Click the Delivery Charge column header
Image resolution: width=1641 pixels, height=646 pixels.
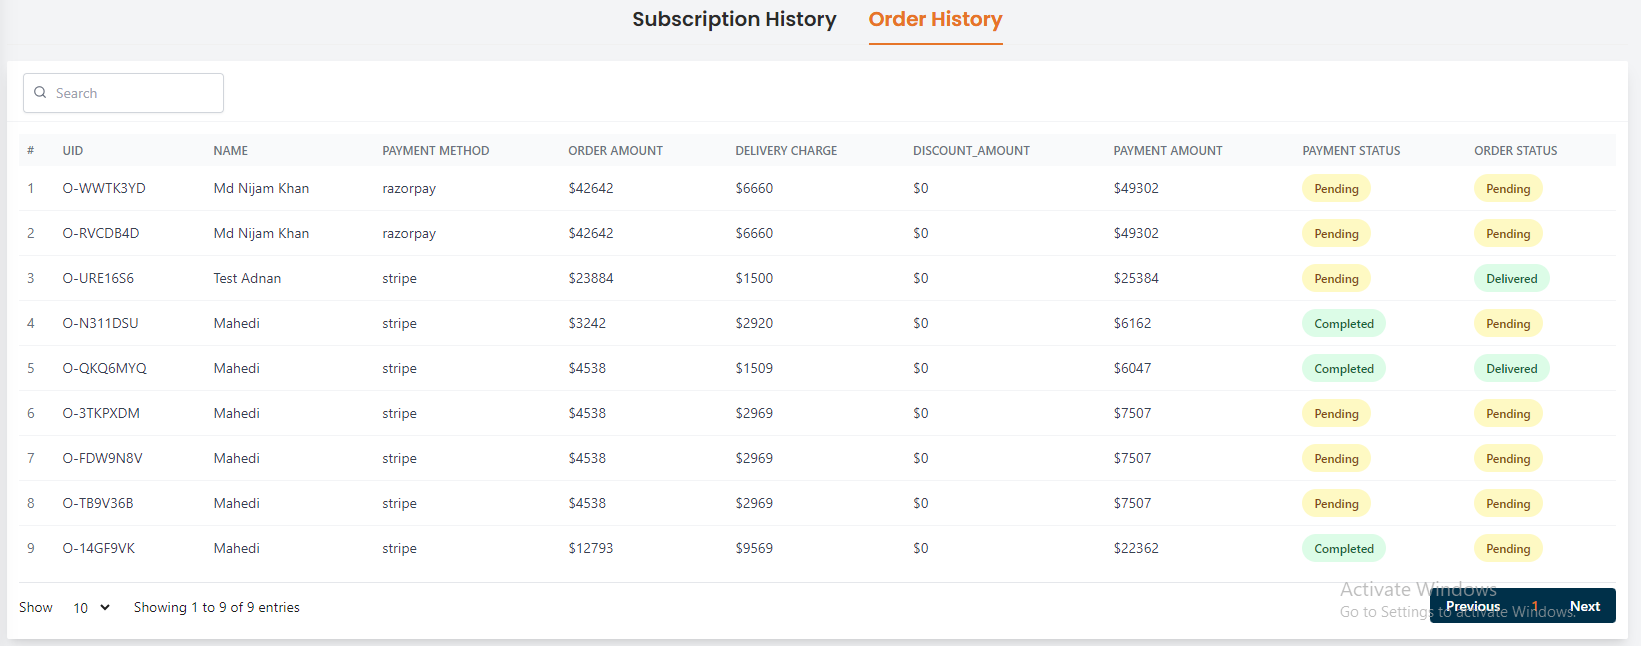click(786, 151)
